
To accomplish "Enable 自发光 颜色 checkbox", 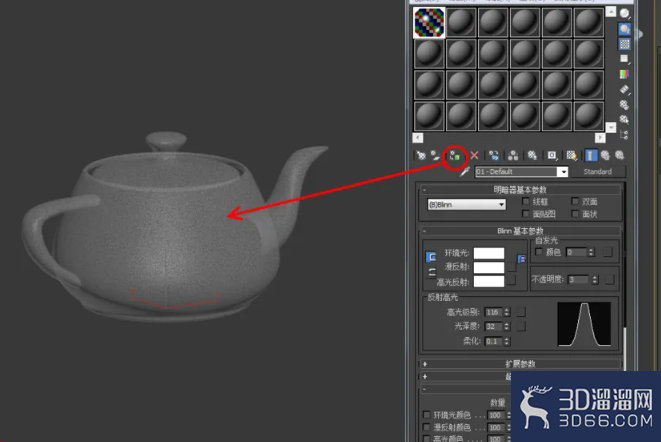I will (x=538, y=252).
